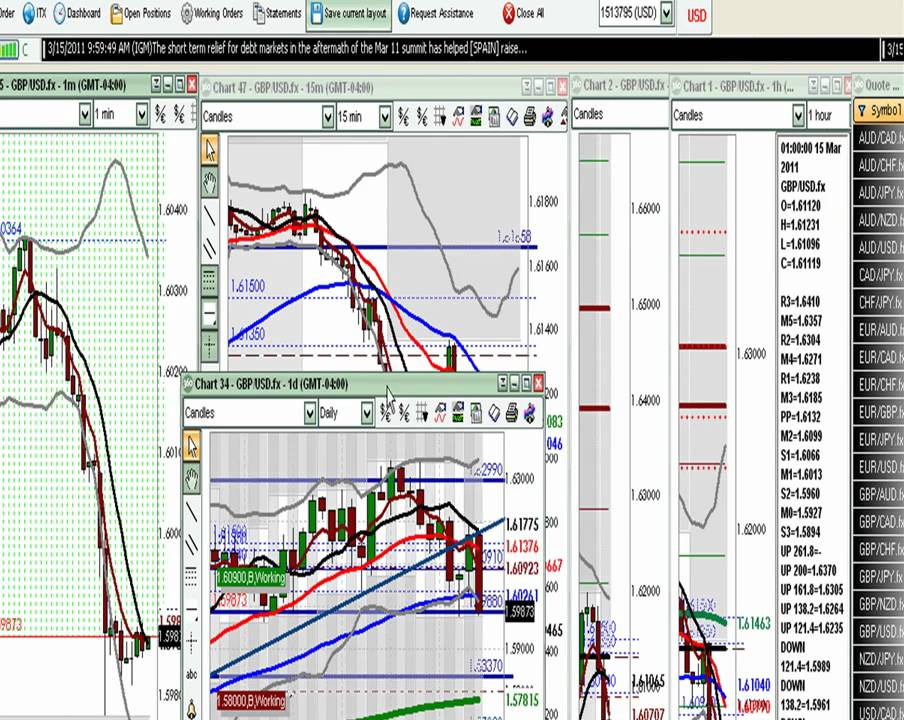Click the red USD currency label
The height and width of the screenshot is (720, 904).
pos(696,16)
